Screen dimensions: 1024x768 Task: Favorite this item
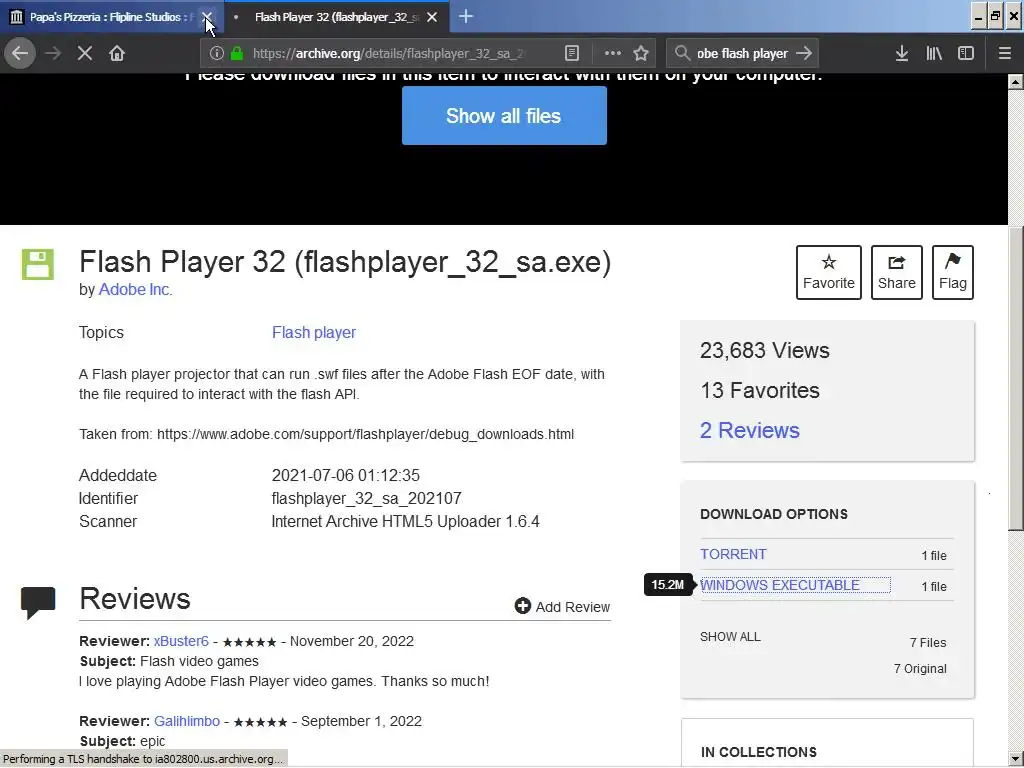tap(829, 272)
